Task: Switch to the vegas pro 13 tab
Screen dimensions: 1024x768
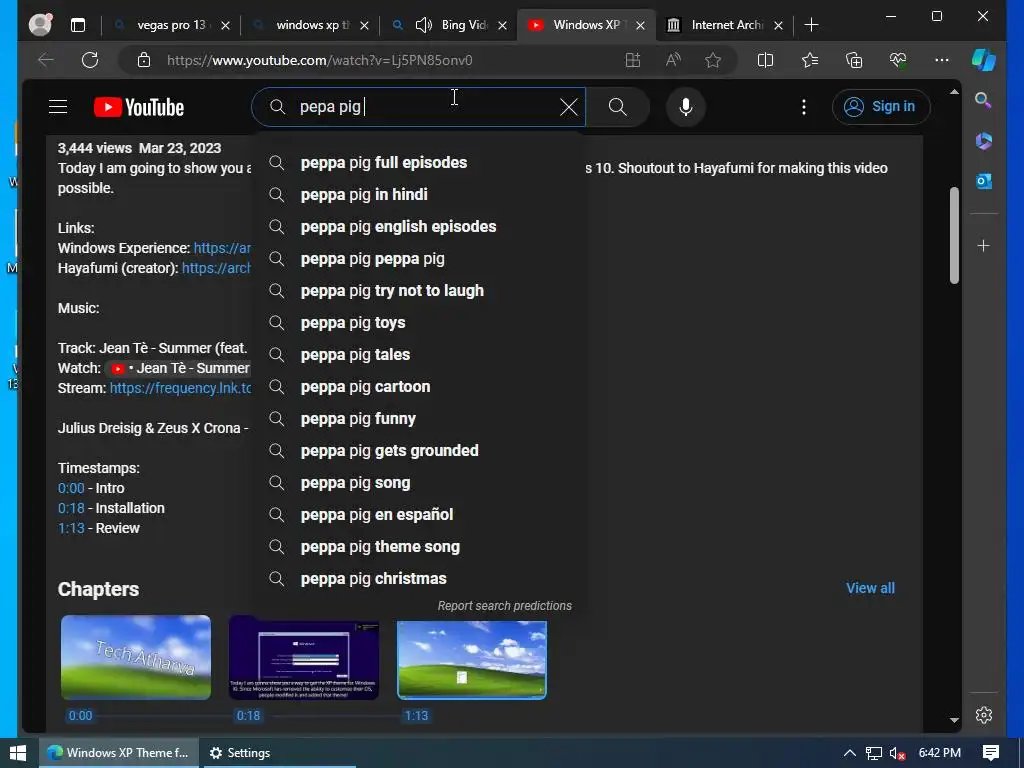Action: point(171,25)
